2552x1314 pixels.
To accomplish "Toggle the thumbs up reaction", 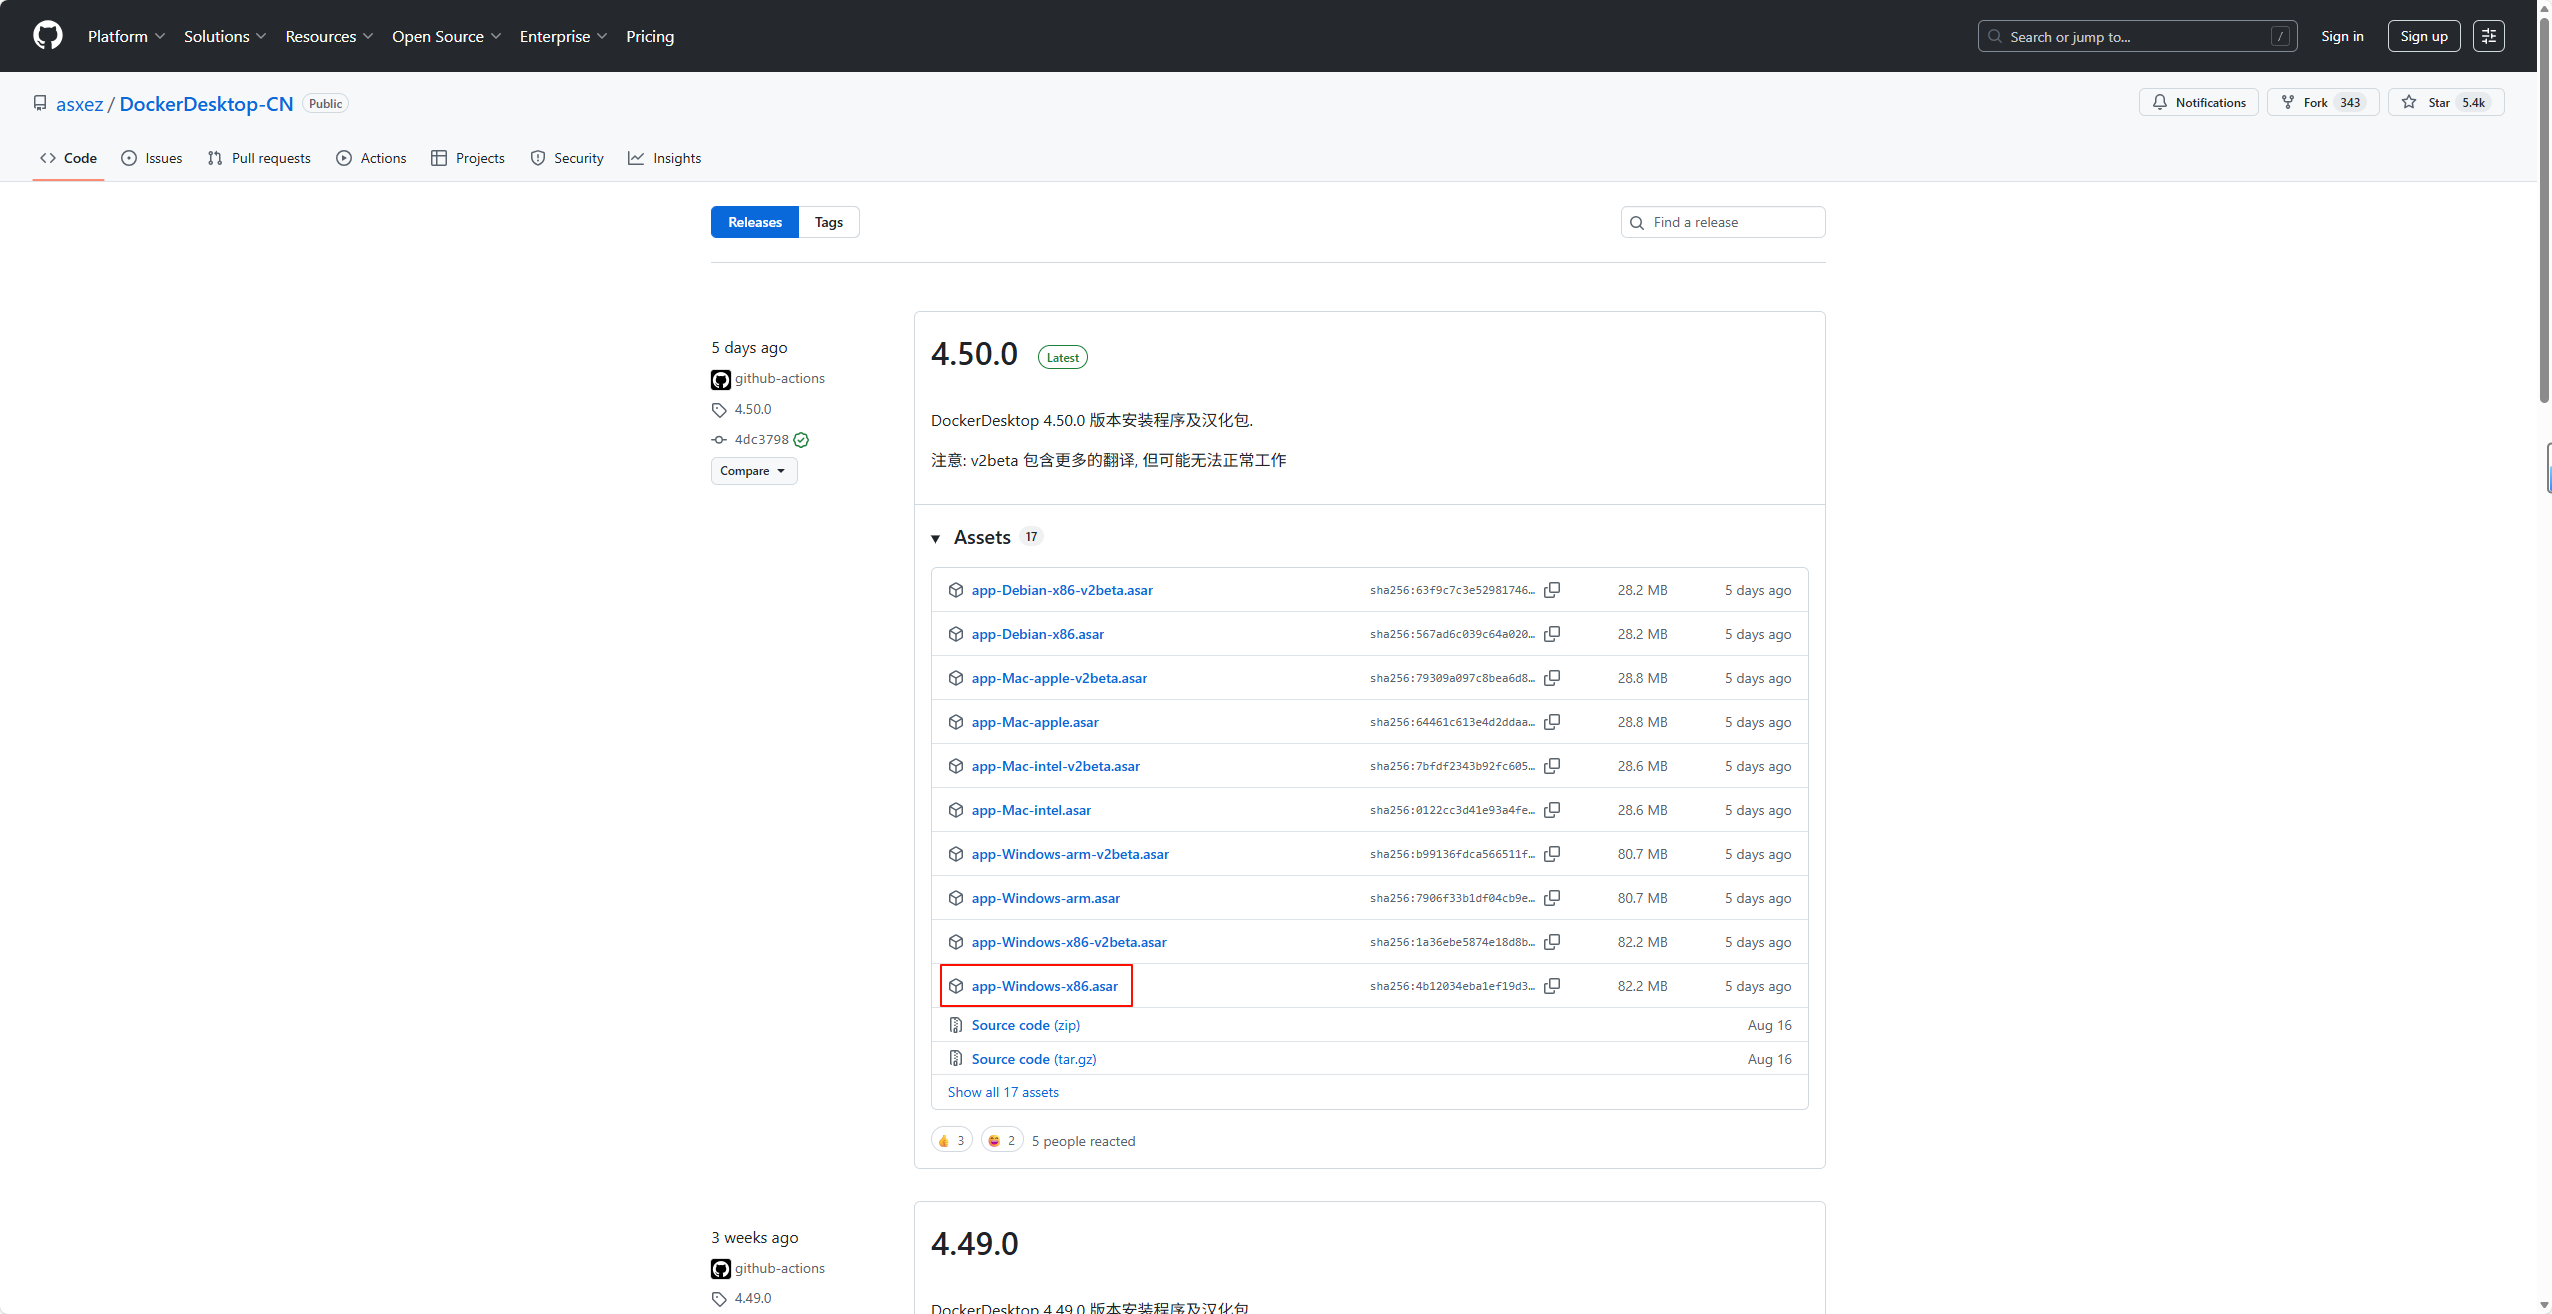I will (x=951, y=1140).
